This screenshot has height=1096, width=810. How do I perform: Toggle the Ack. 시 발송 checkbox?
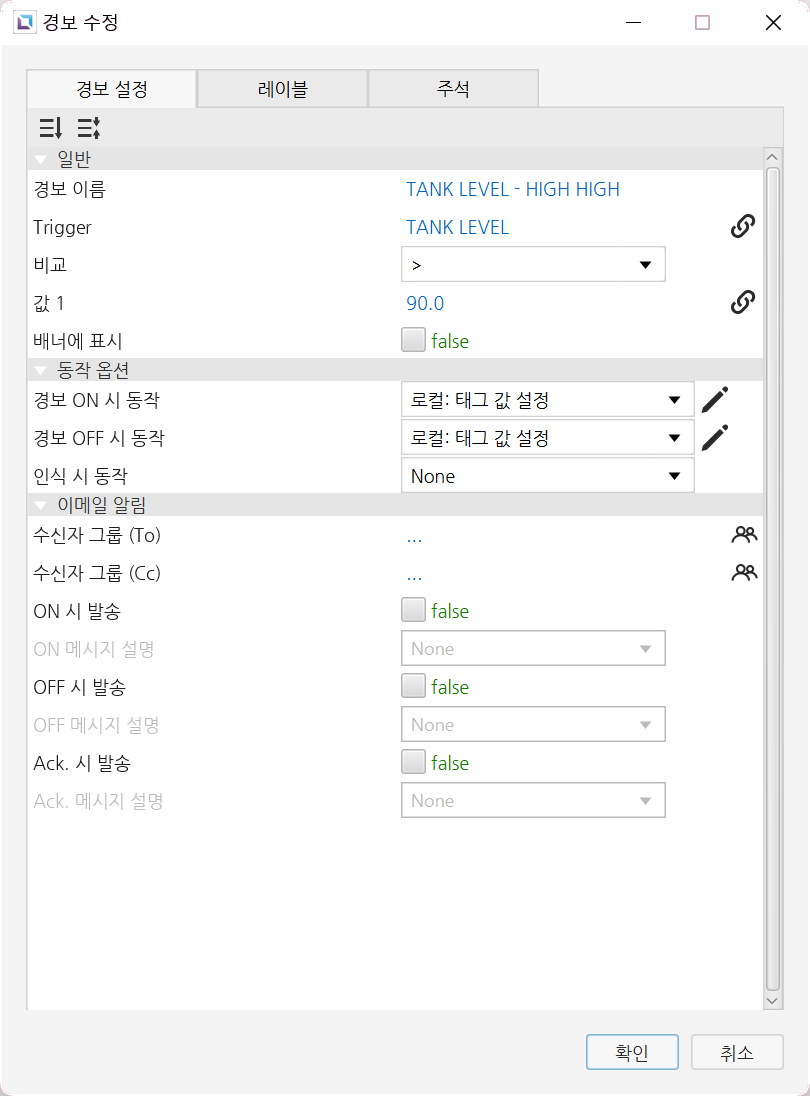point(413,762)
